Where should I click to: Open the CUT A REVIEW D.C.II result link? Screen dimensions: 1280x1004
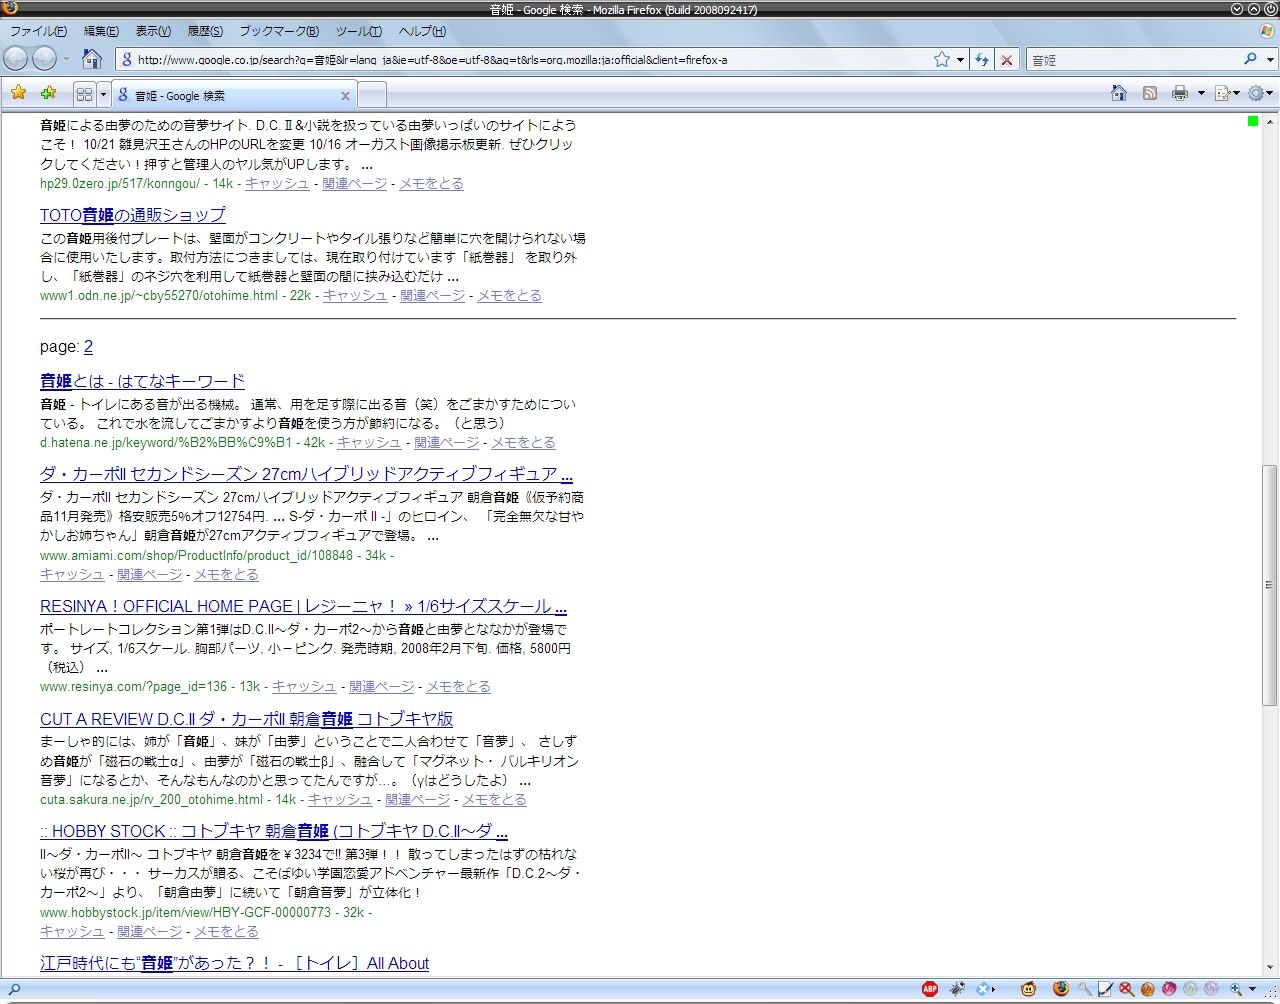pos(246,719)
